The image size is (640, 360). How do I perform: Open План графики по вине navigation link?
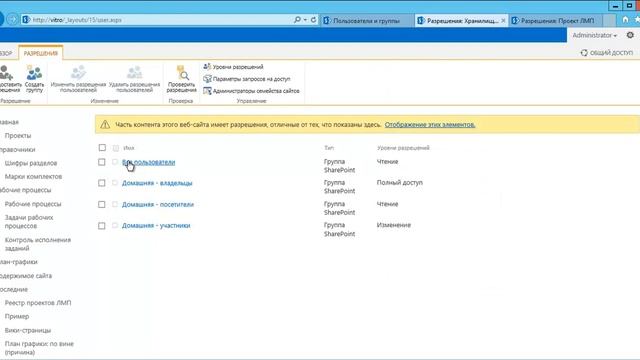(x=39, y=348)
